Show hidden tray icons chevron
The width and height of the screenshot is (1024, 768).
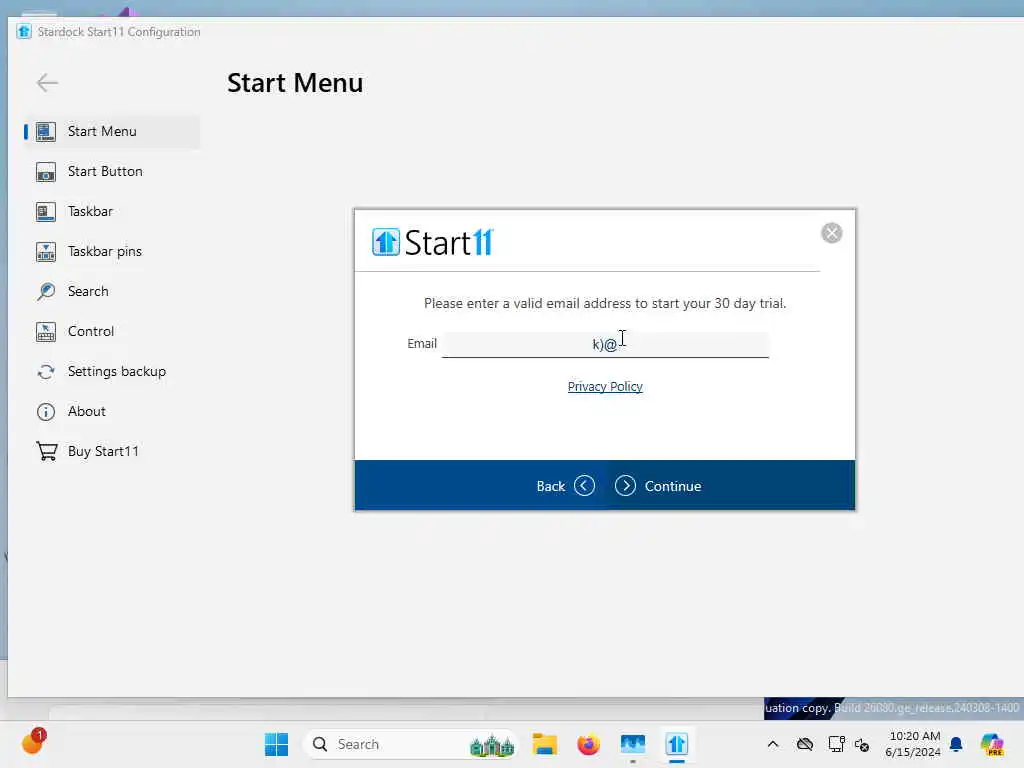[773, 744]
